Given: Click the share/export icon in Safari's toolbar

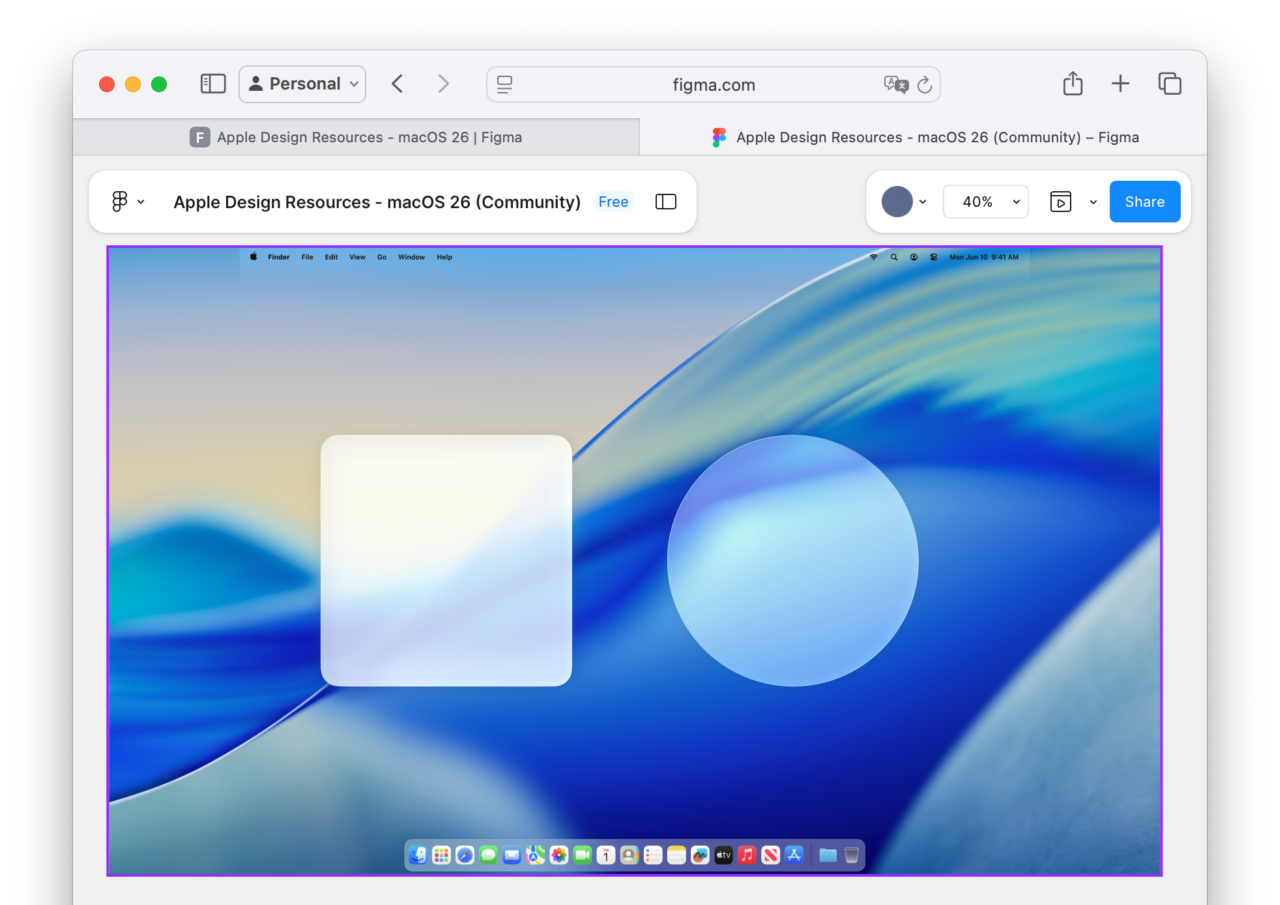Looking at the screenshot, I should [x=1072, y=84].
